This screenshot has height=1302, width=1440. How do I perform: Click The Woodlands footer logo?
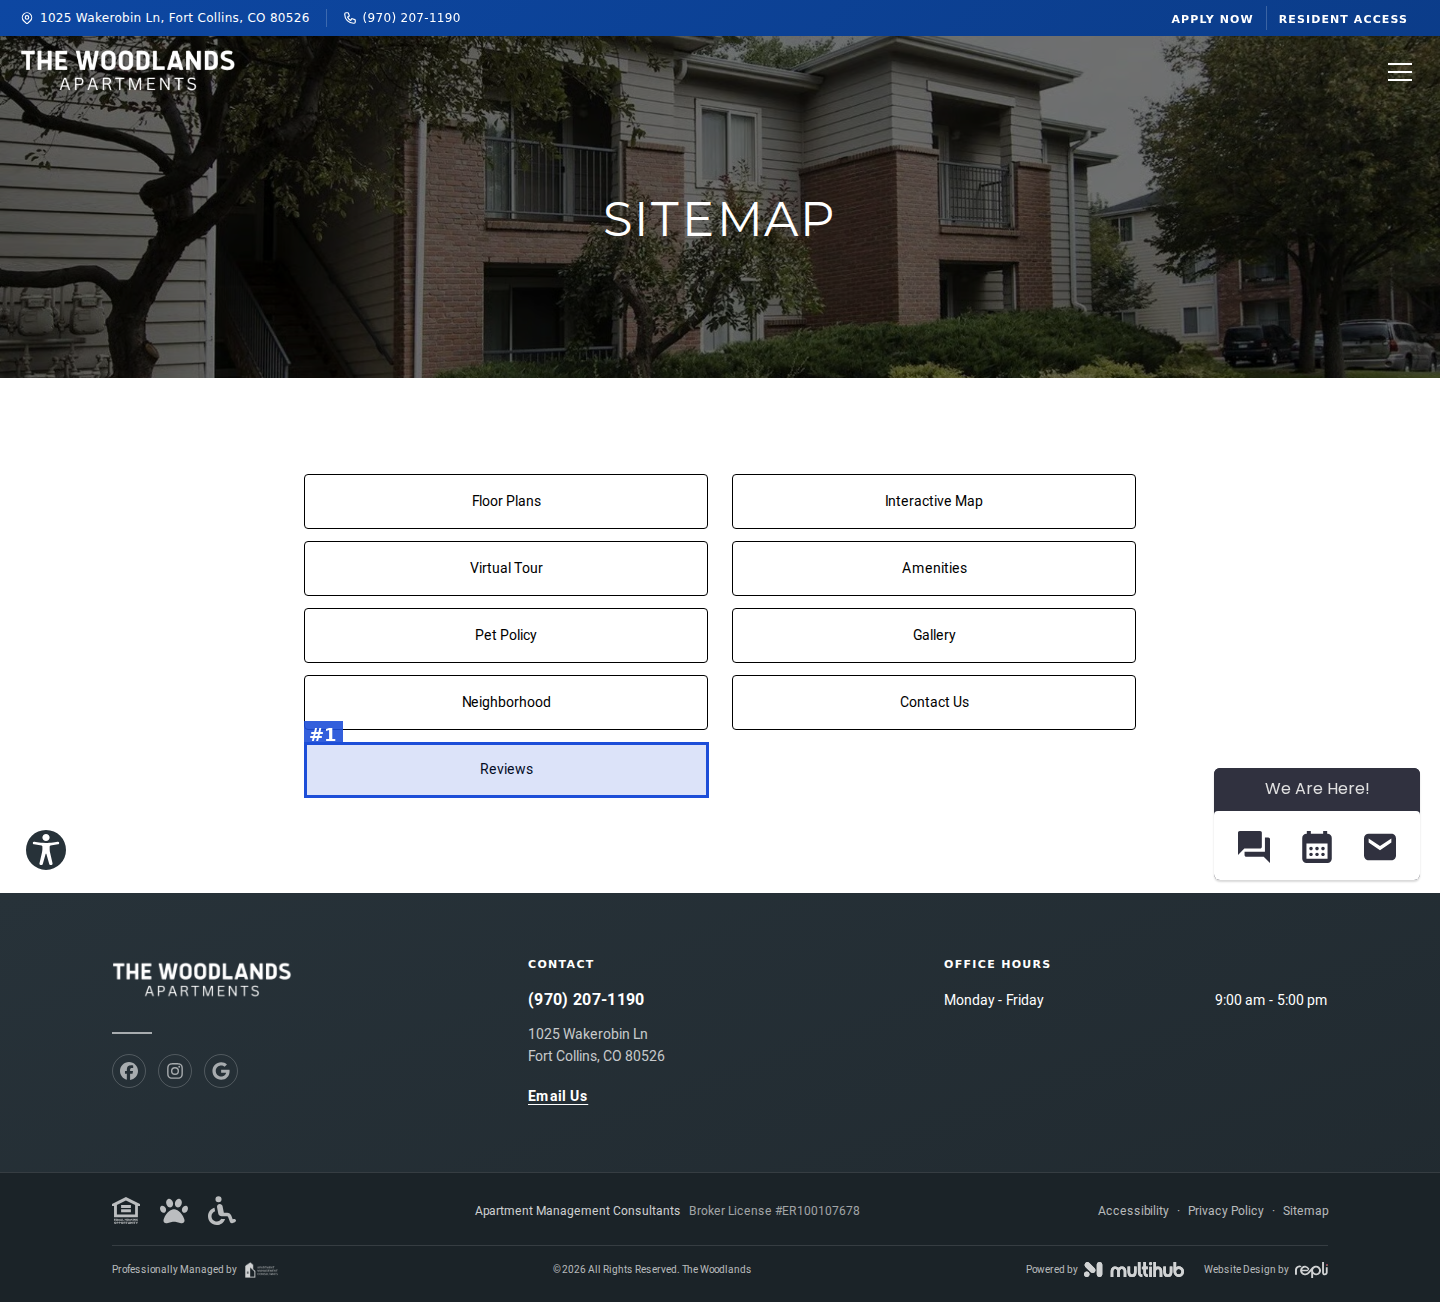202,980
